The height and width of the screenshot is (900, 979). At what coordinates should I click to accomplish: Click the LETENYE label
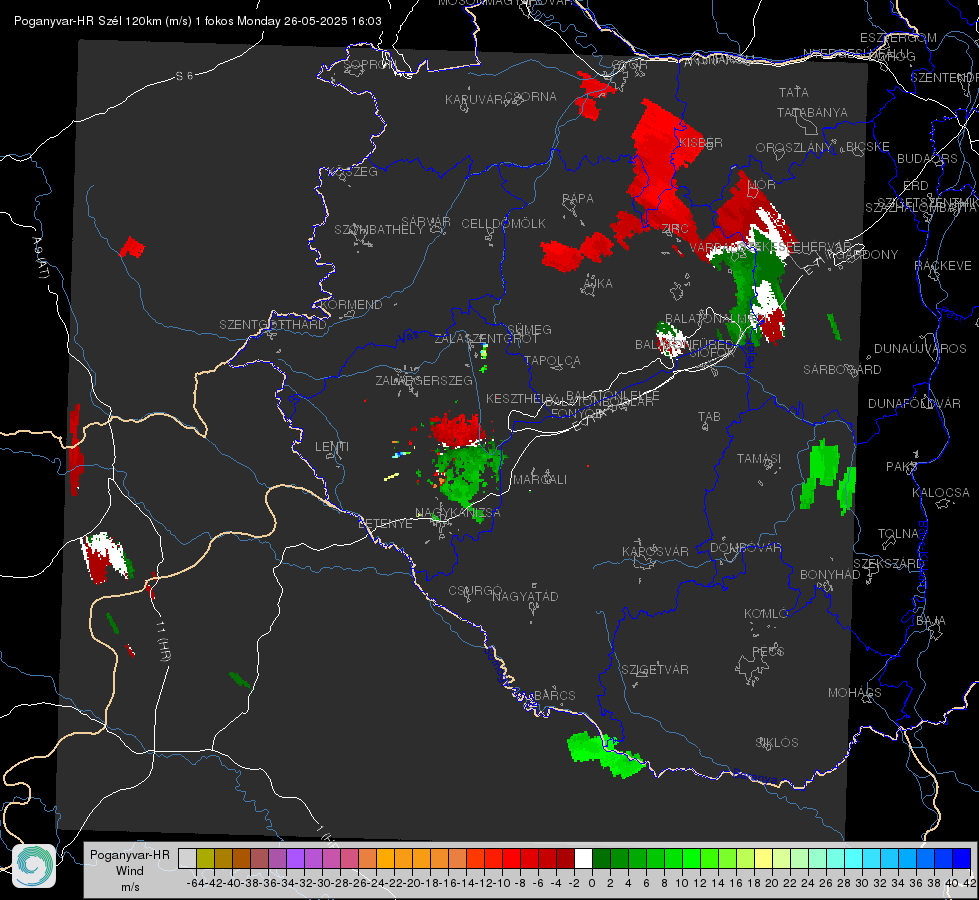[x=385, y=523]
